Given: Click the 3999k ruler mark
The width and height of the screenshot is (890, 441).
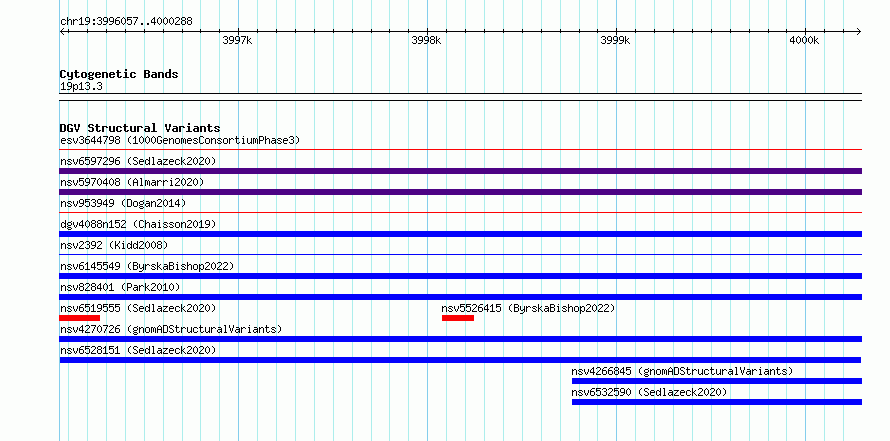Looking at the screenshot, I should click(615, 40).
